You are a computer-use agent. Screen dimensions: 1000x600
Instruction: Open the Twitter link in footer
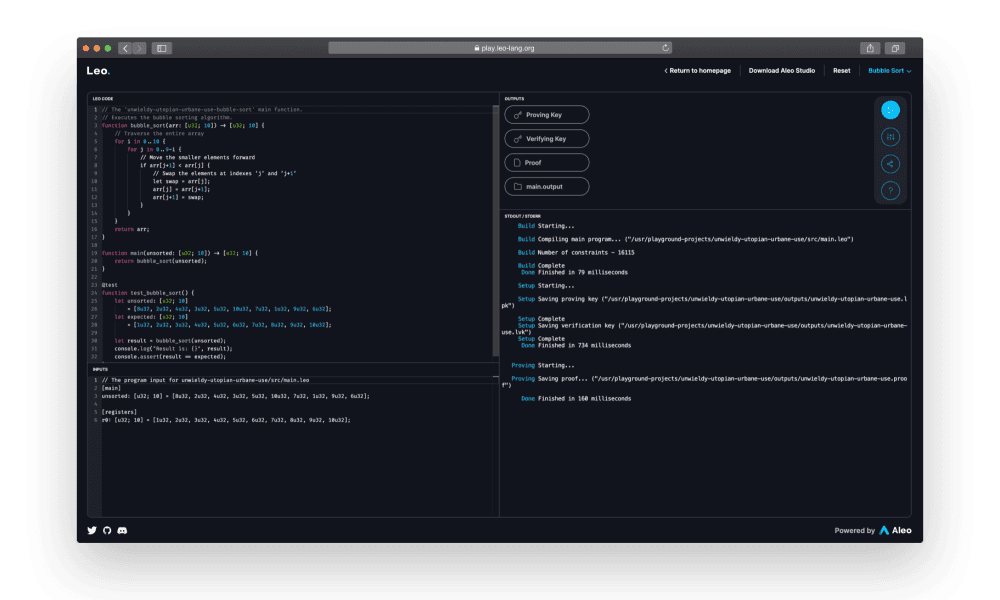click(x=92, y=530)
